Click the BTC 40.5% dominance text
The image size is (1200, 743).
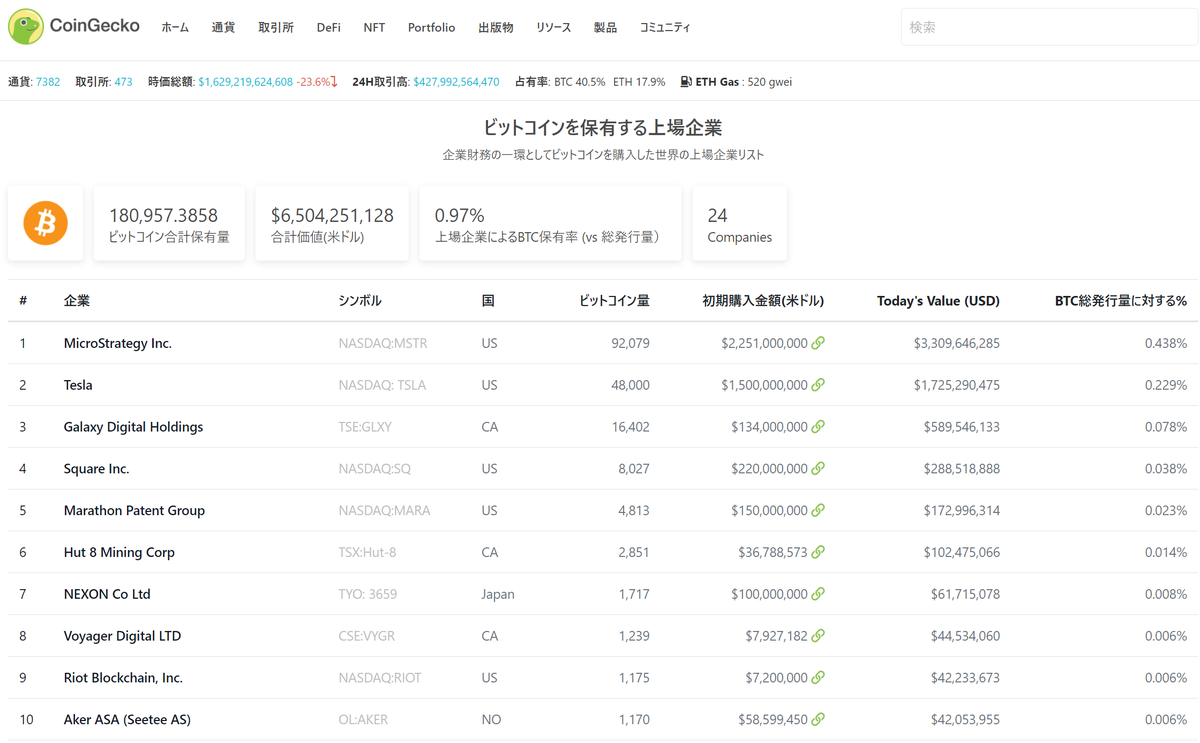point(579,82)
